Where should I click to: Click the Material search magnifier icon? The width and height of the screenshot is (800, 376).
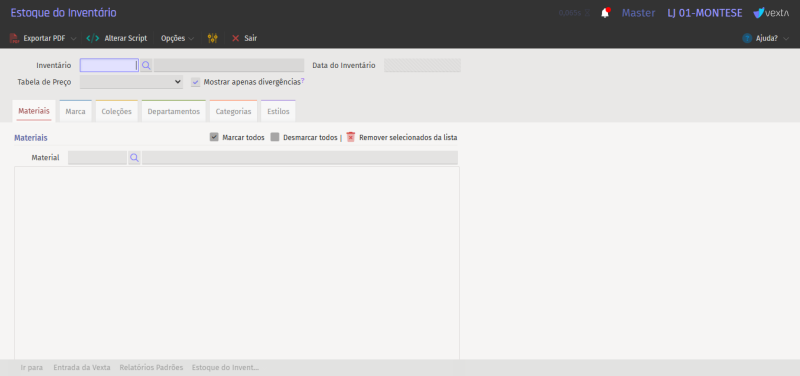(134, 158)
